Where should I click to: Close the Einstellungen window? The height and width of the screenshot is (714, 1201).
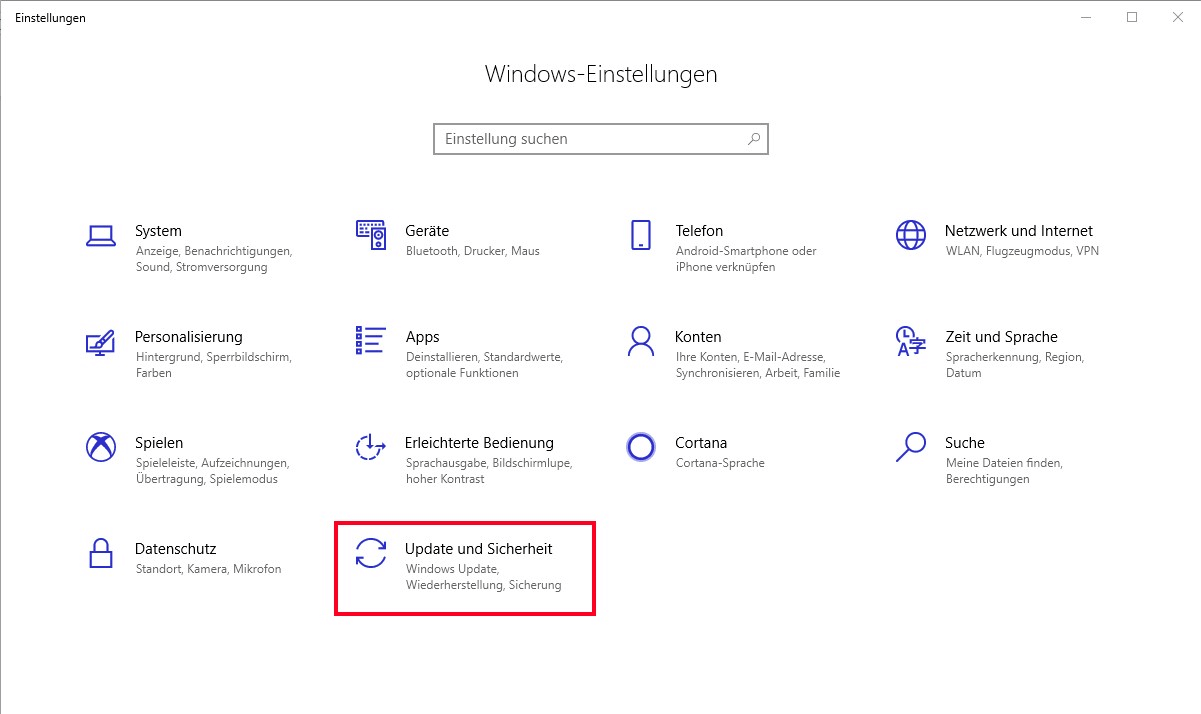(x=1178, y=17)
